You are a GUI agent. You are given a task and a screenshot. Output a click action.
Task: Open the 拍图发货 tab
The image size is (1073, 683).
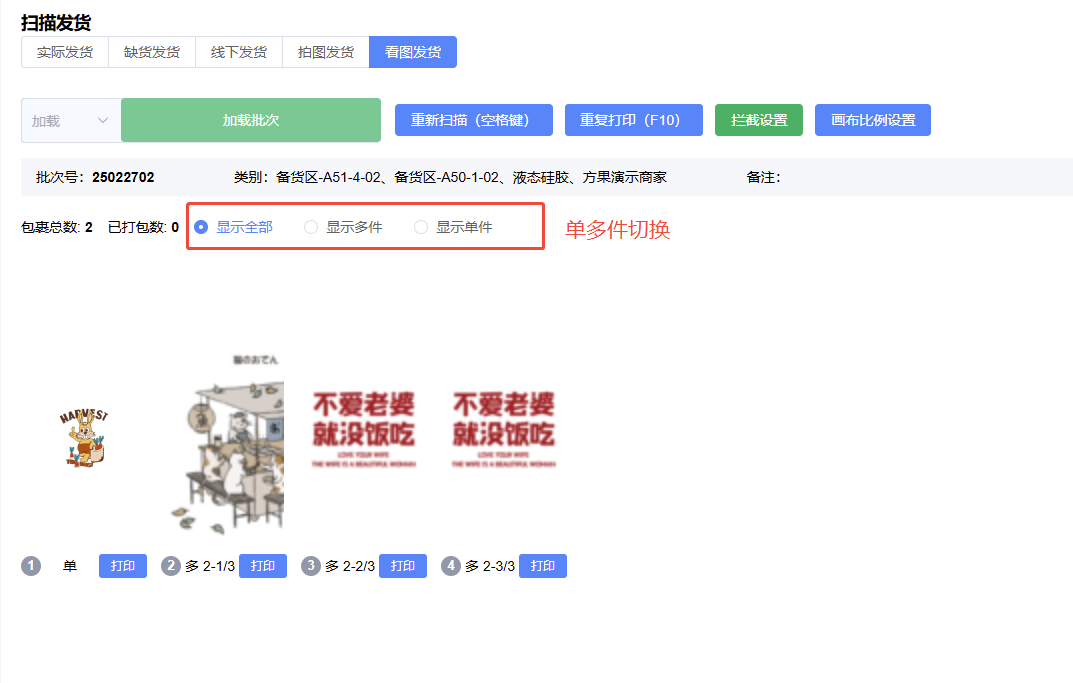pos(326,52)
